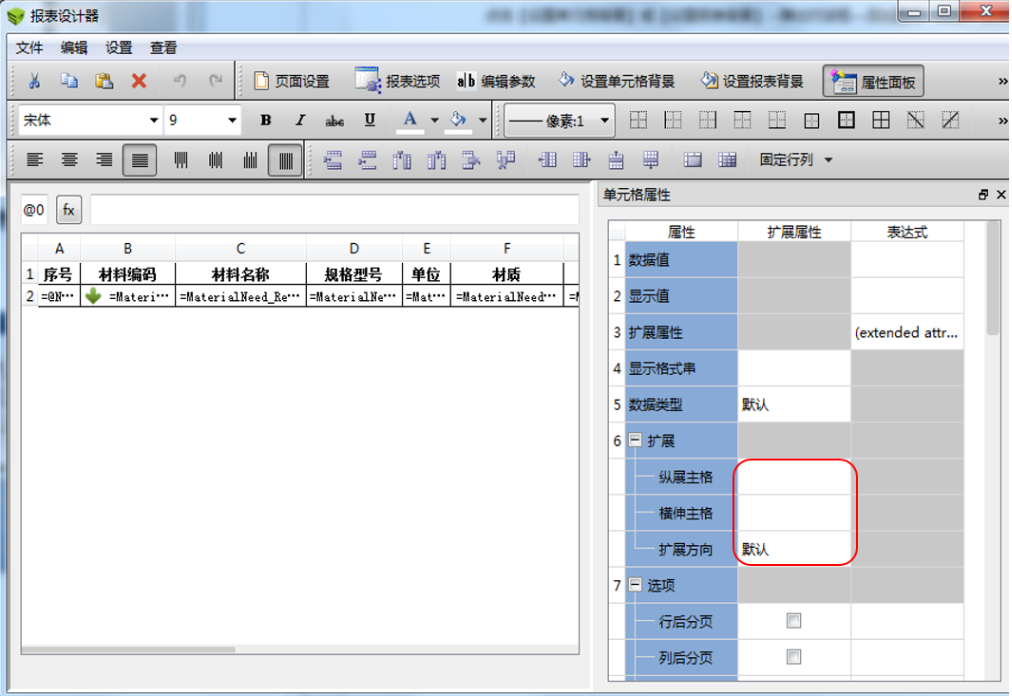Collapse the 扩展 property group
This screenshot has width=1012, height=696.
click(635, 440)
